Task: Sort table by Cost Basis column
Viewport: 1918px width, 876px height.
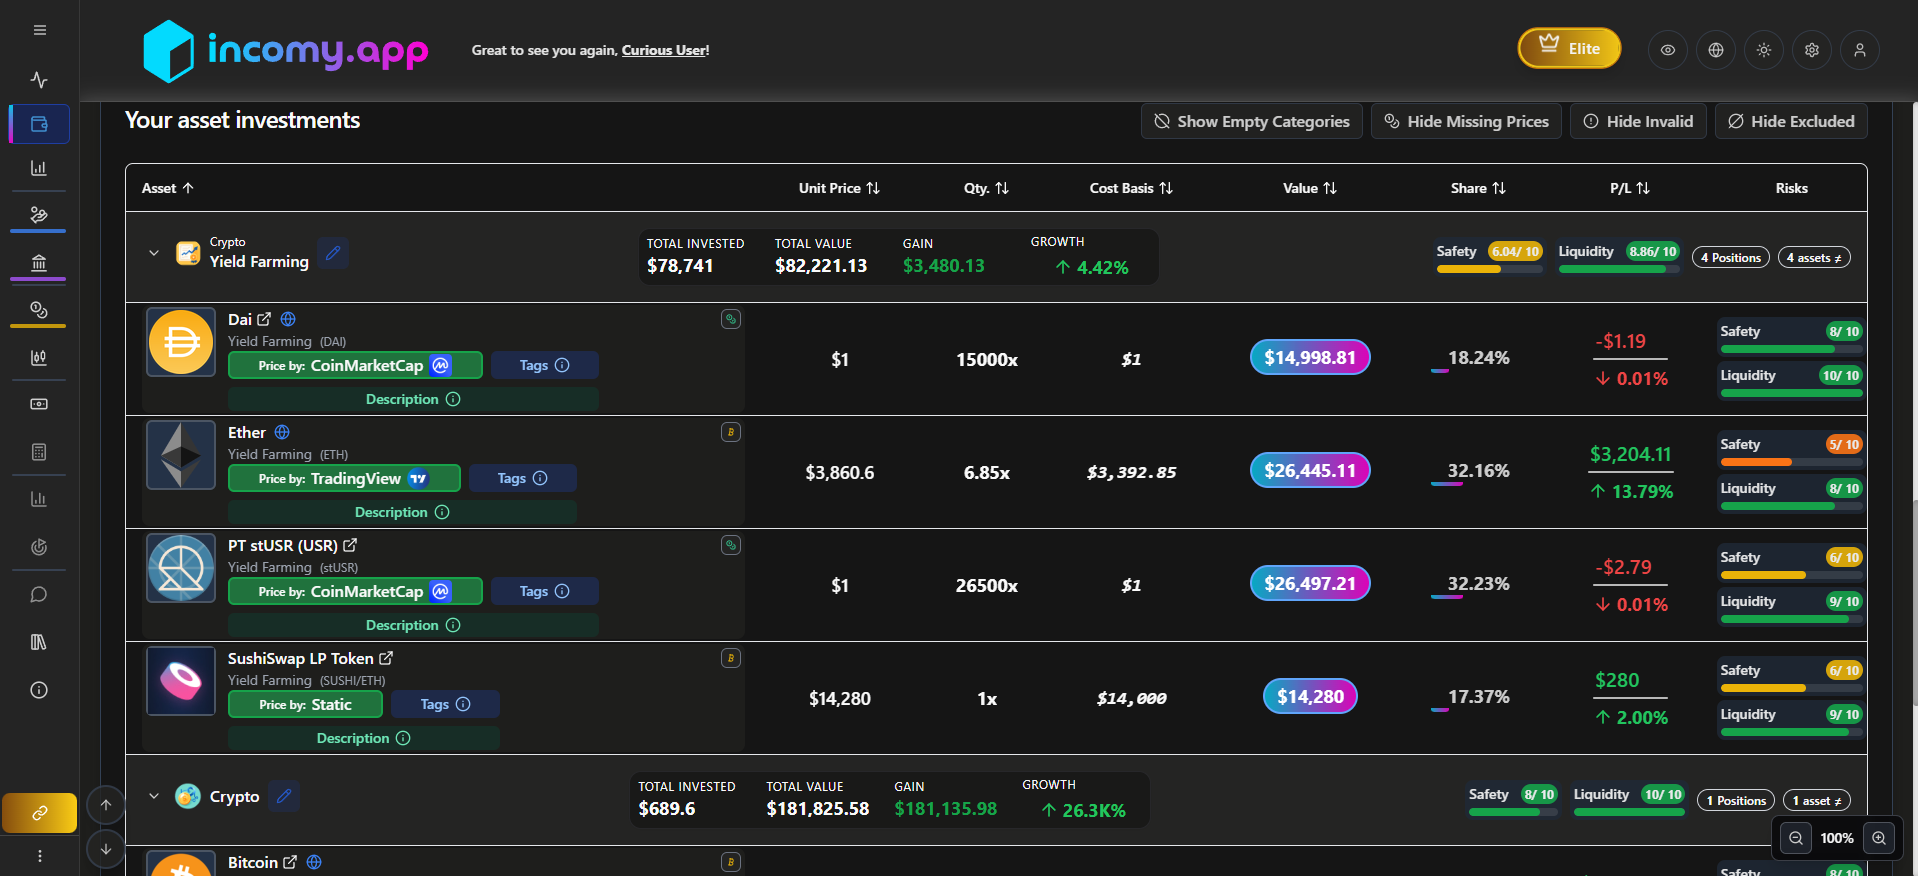Action: (x=1131, y=188)
